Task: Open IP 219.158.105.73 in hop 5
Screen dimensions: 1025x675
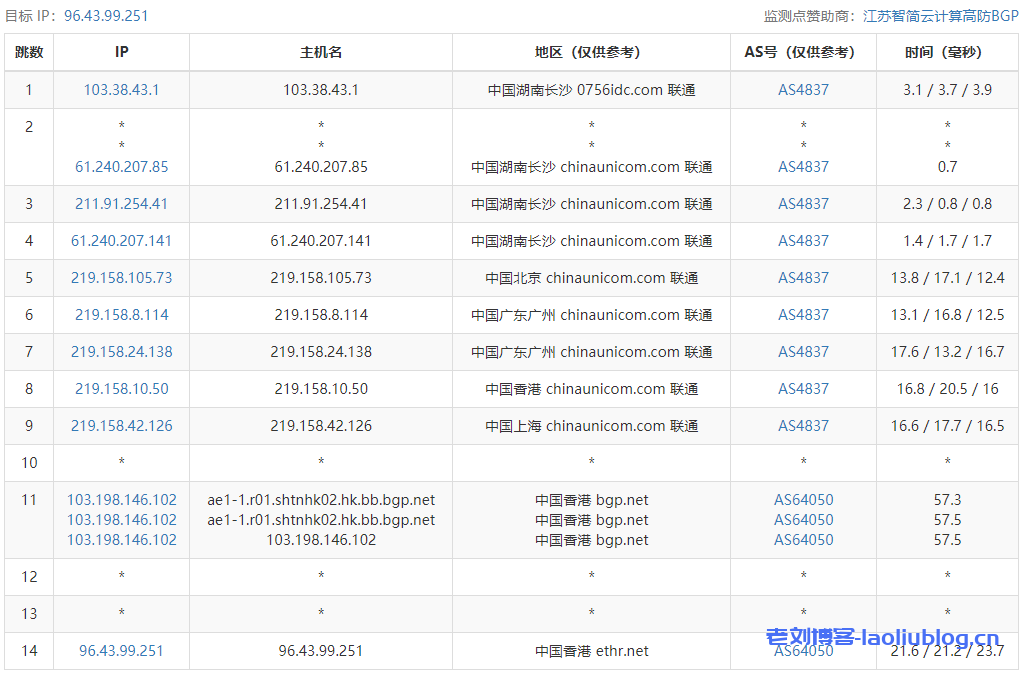Action: coord(121,278)
